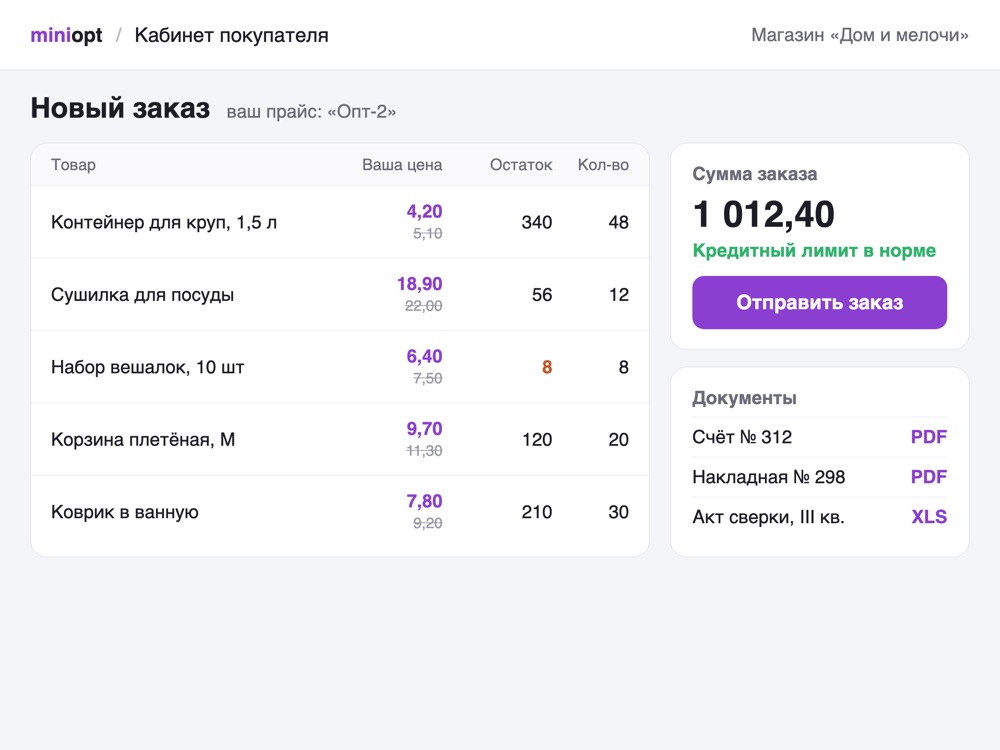Screen dimensions: 1000x750
Task: Select product Коврик в ванную
Action: tap(124, 512)
